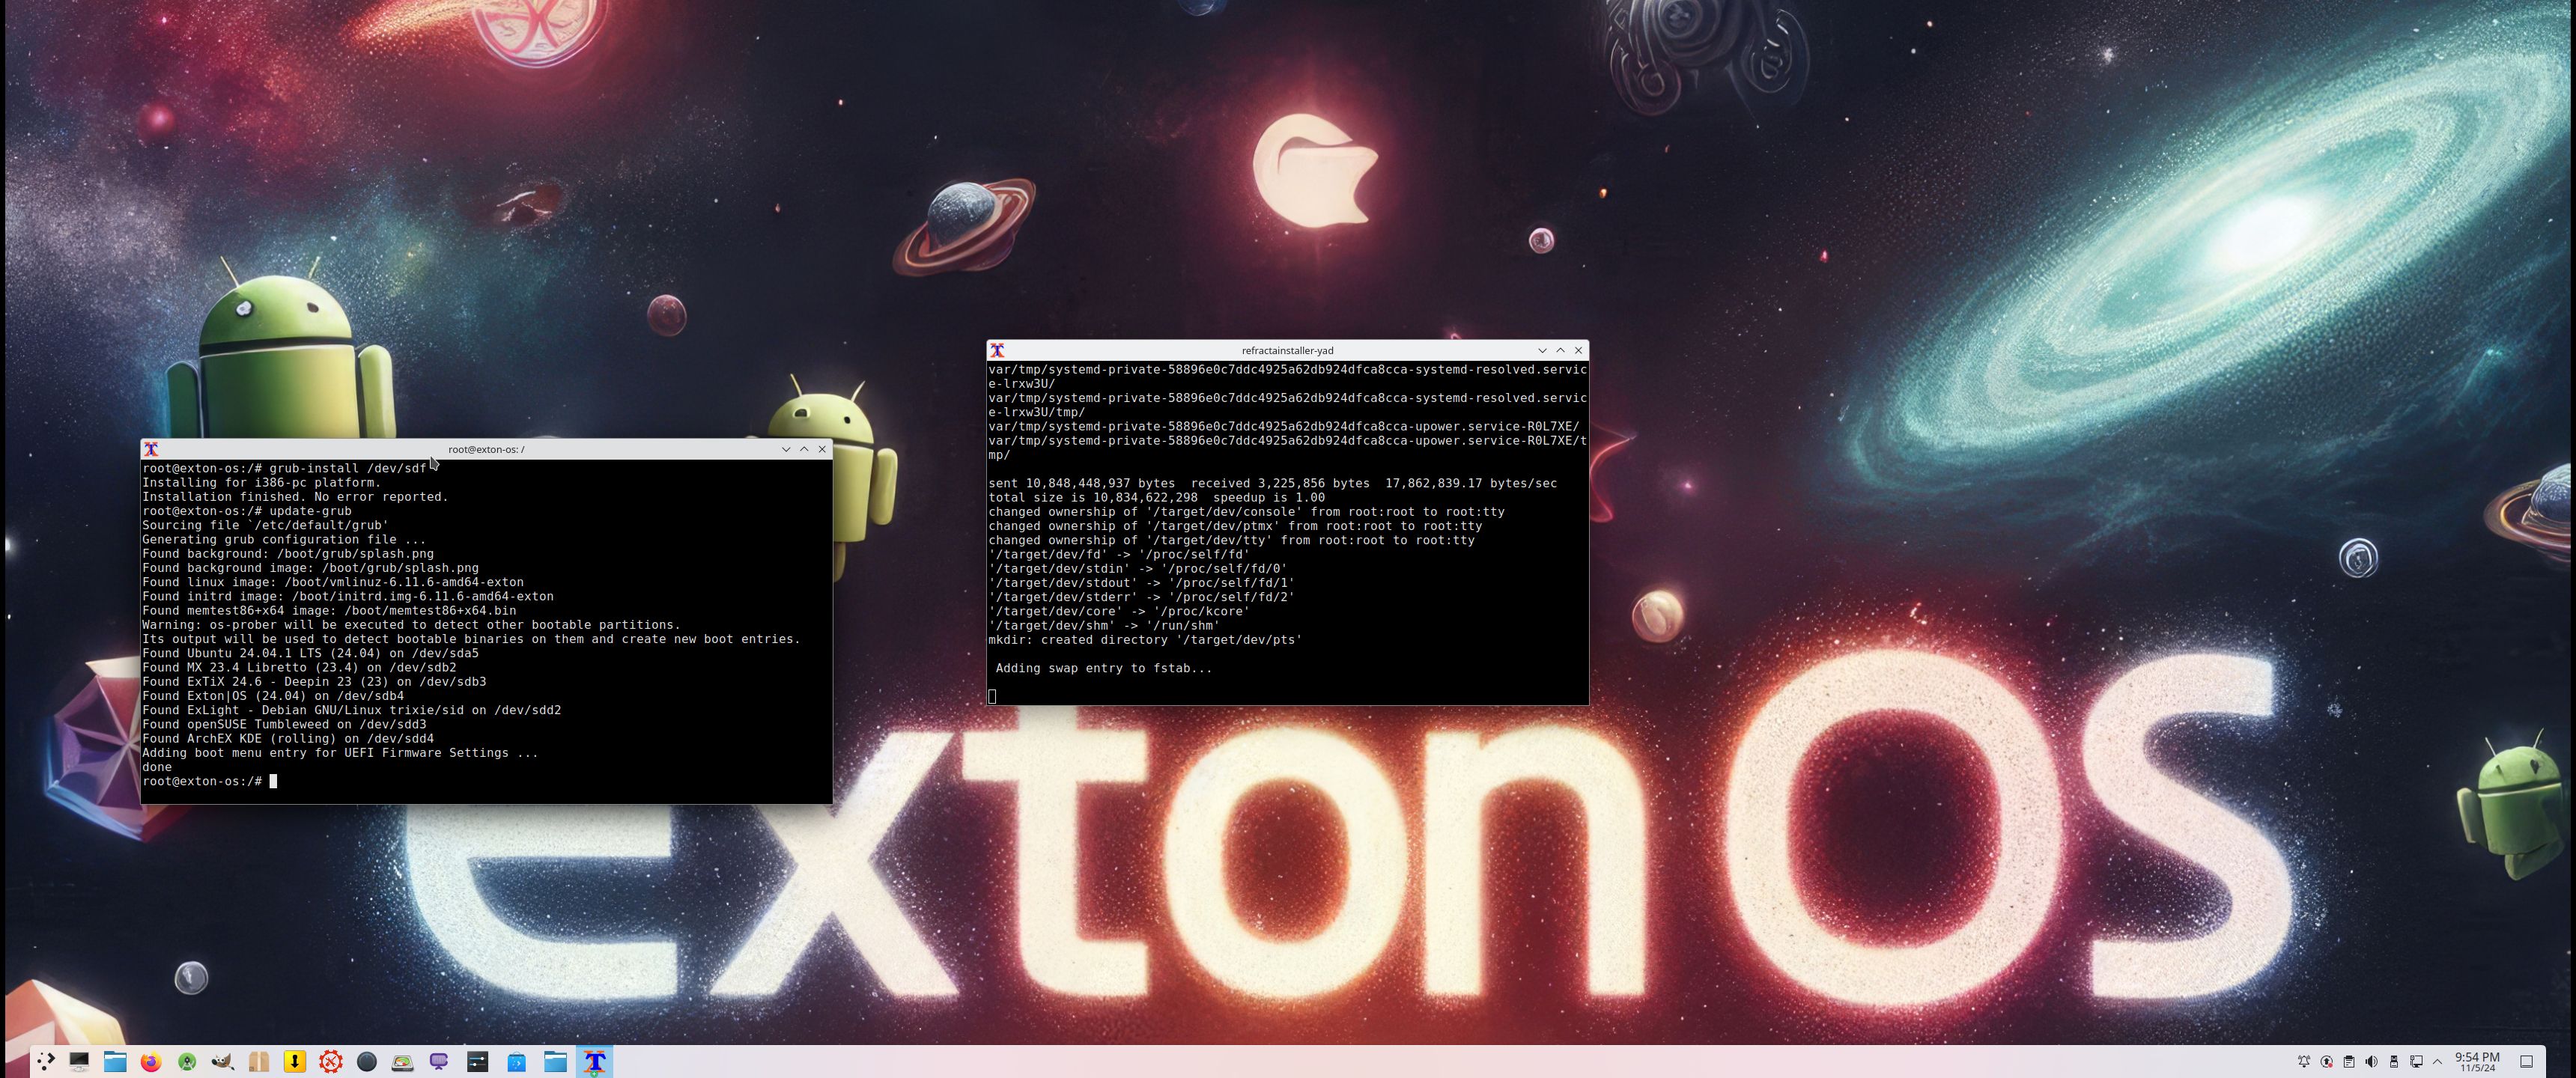Open the wired network tray icon

click(x=2416, y=1061)
